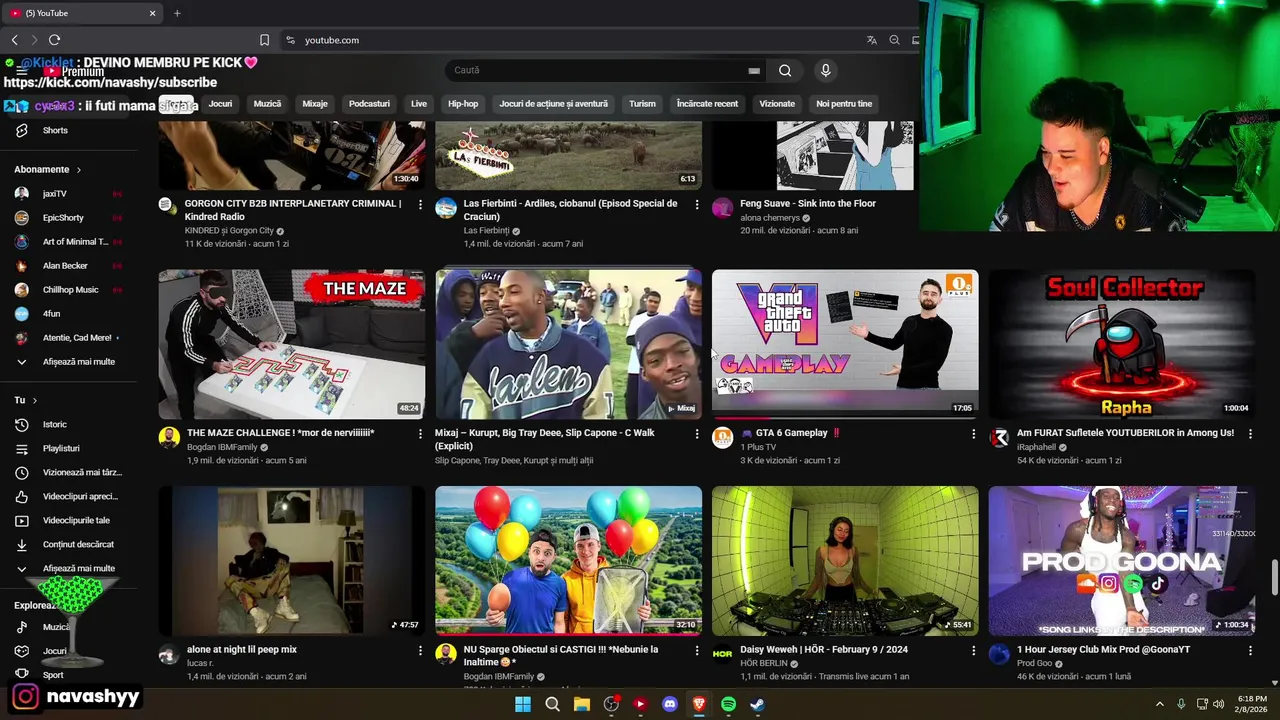Open Feng Suave - Sink into the Floor title

808,204
